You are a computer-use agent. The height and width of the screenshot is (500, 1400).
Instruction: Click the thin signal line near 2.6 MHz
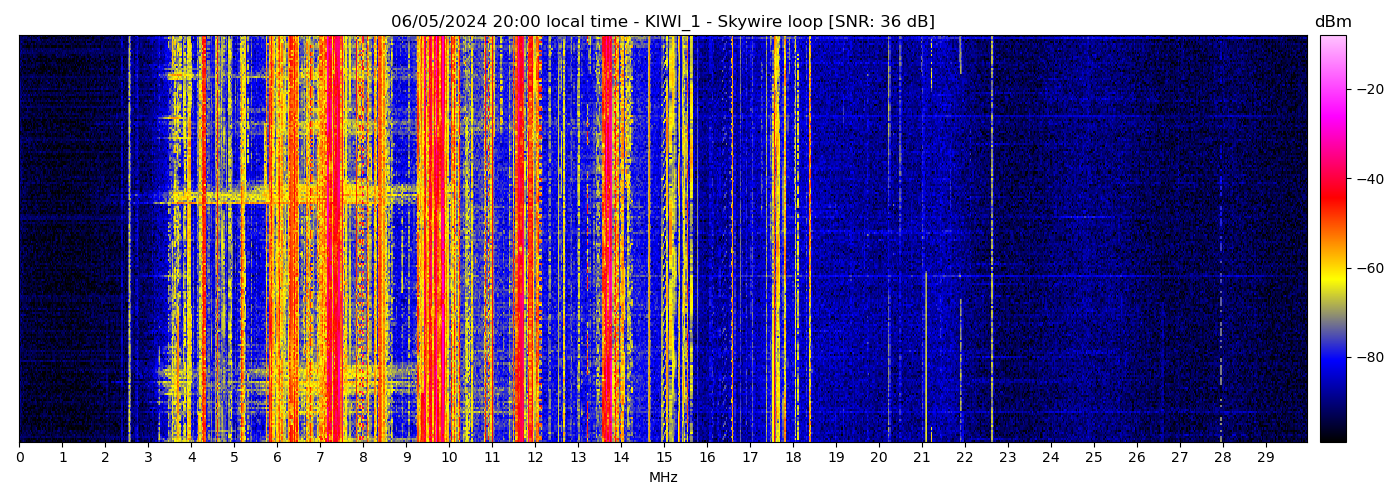coord(130,240)
